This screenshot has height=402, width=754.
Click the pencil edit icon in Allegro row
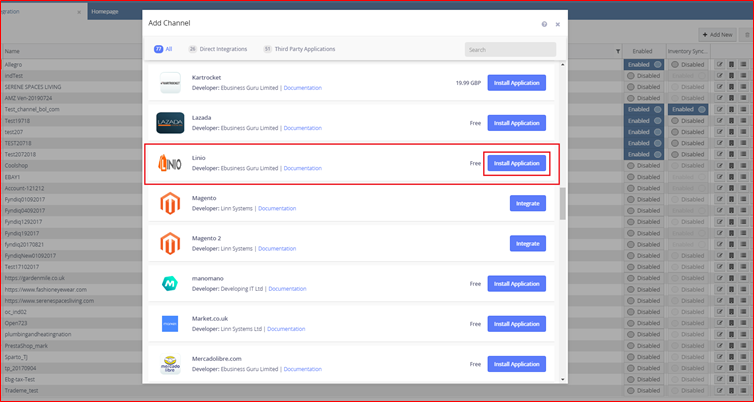720,64
